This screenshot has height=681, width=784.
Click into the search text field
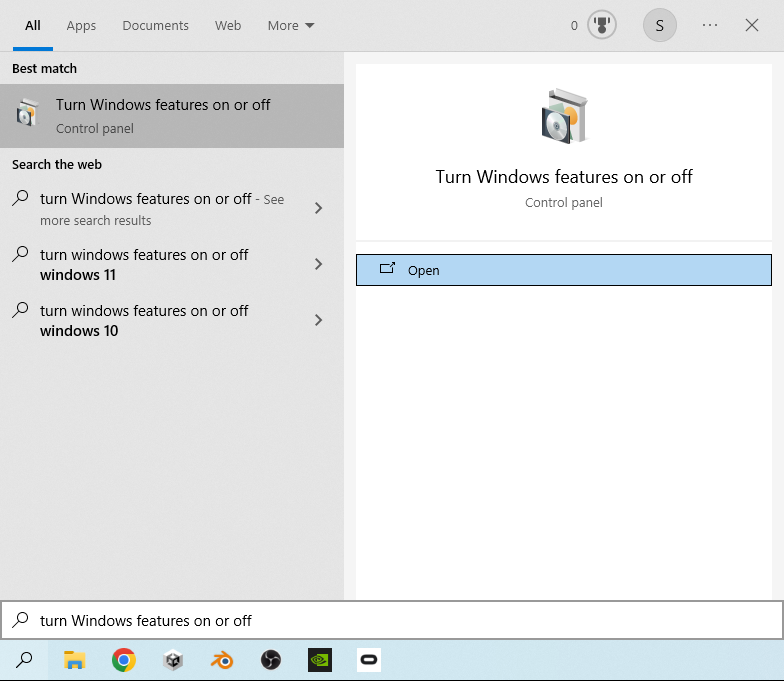coord(392,620)
